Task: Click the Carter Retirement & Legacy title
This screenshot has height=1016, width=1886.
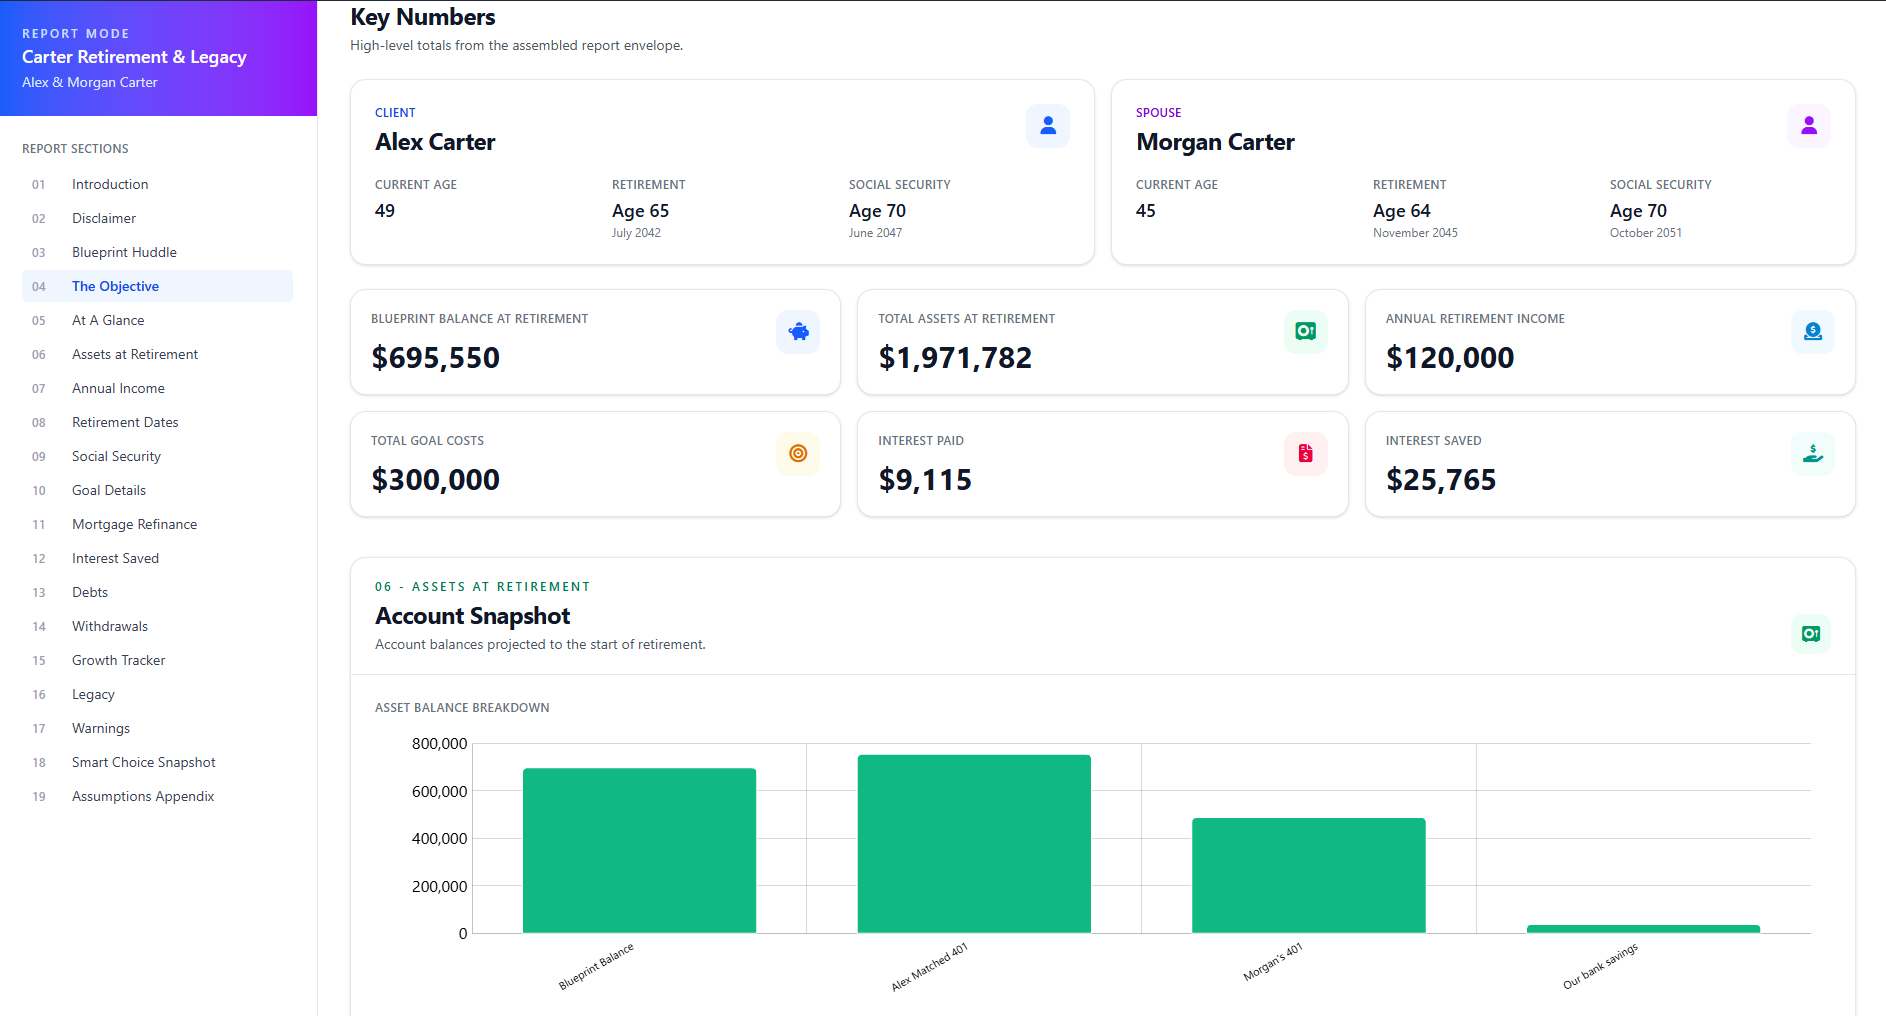Action: tap(134, 57)
